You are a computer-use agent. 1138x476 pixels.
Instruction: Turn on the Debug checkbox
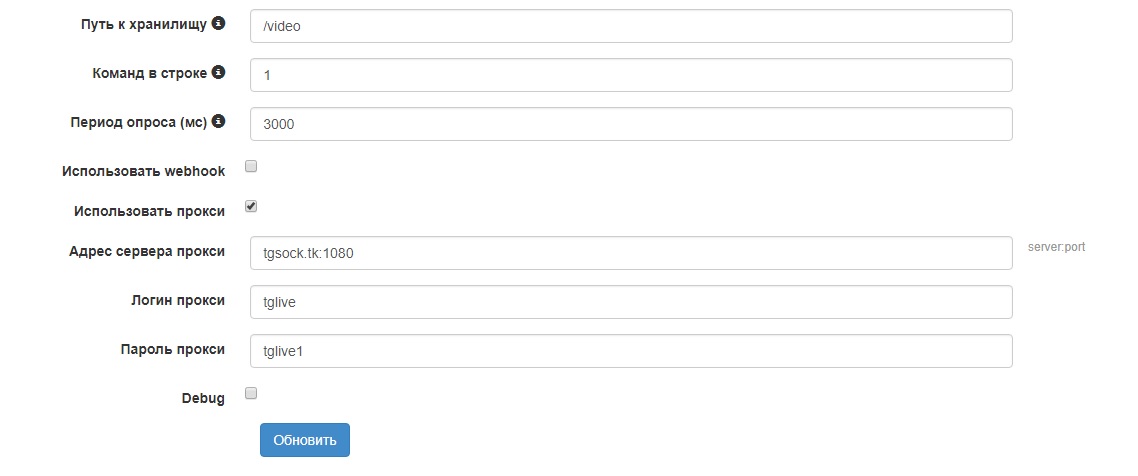pos(251,393)
